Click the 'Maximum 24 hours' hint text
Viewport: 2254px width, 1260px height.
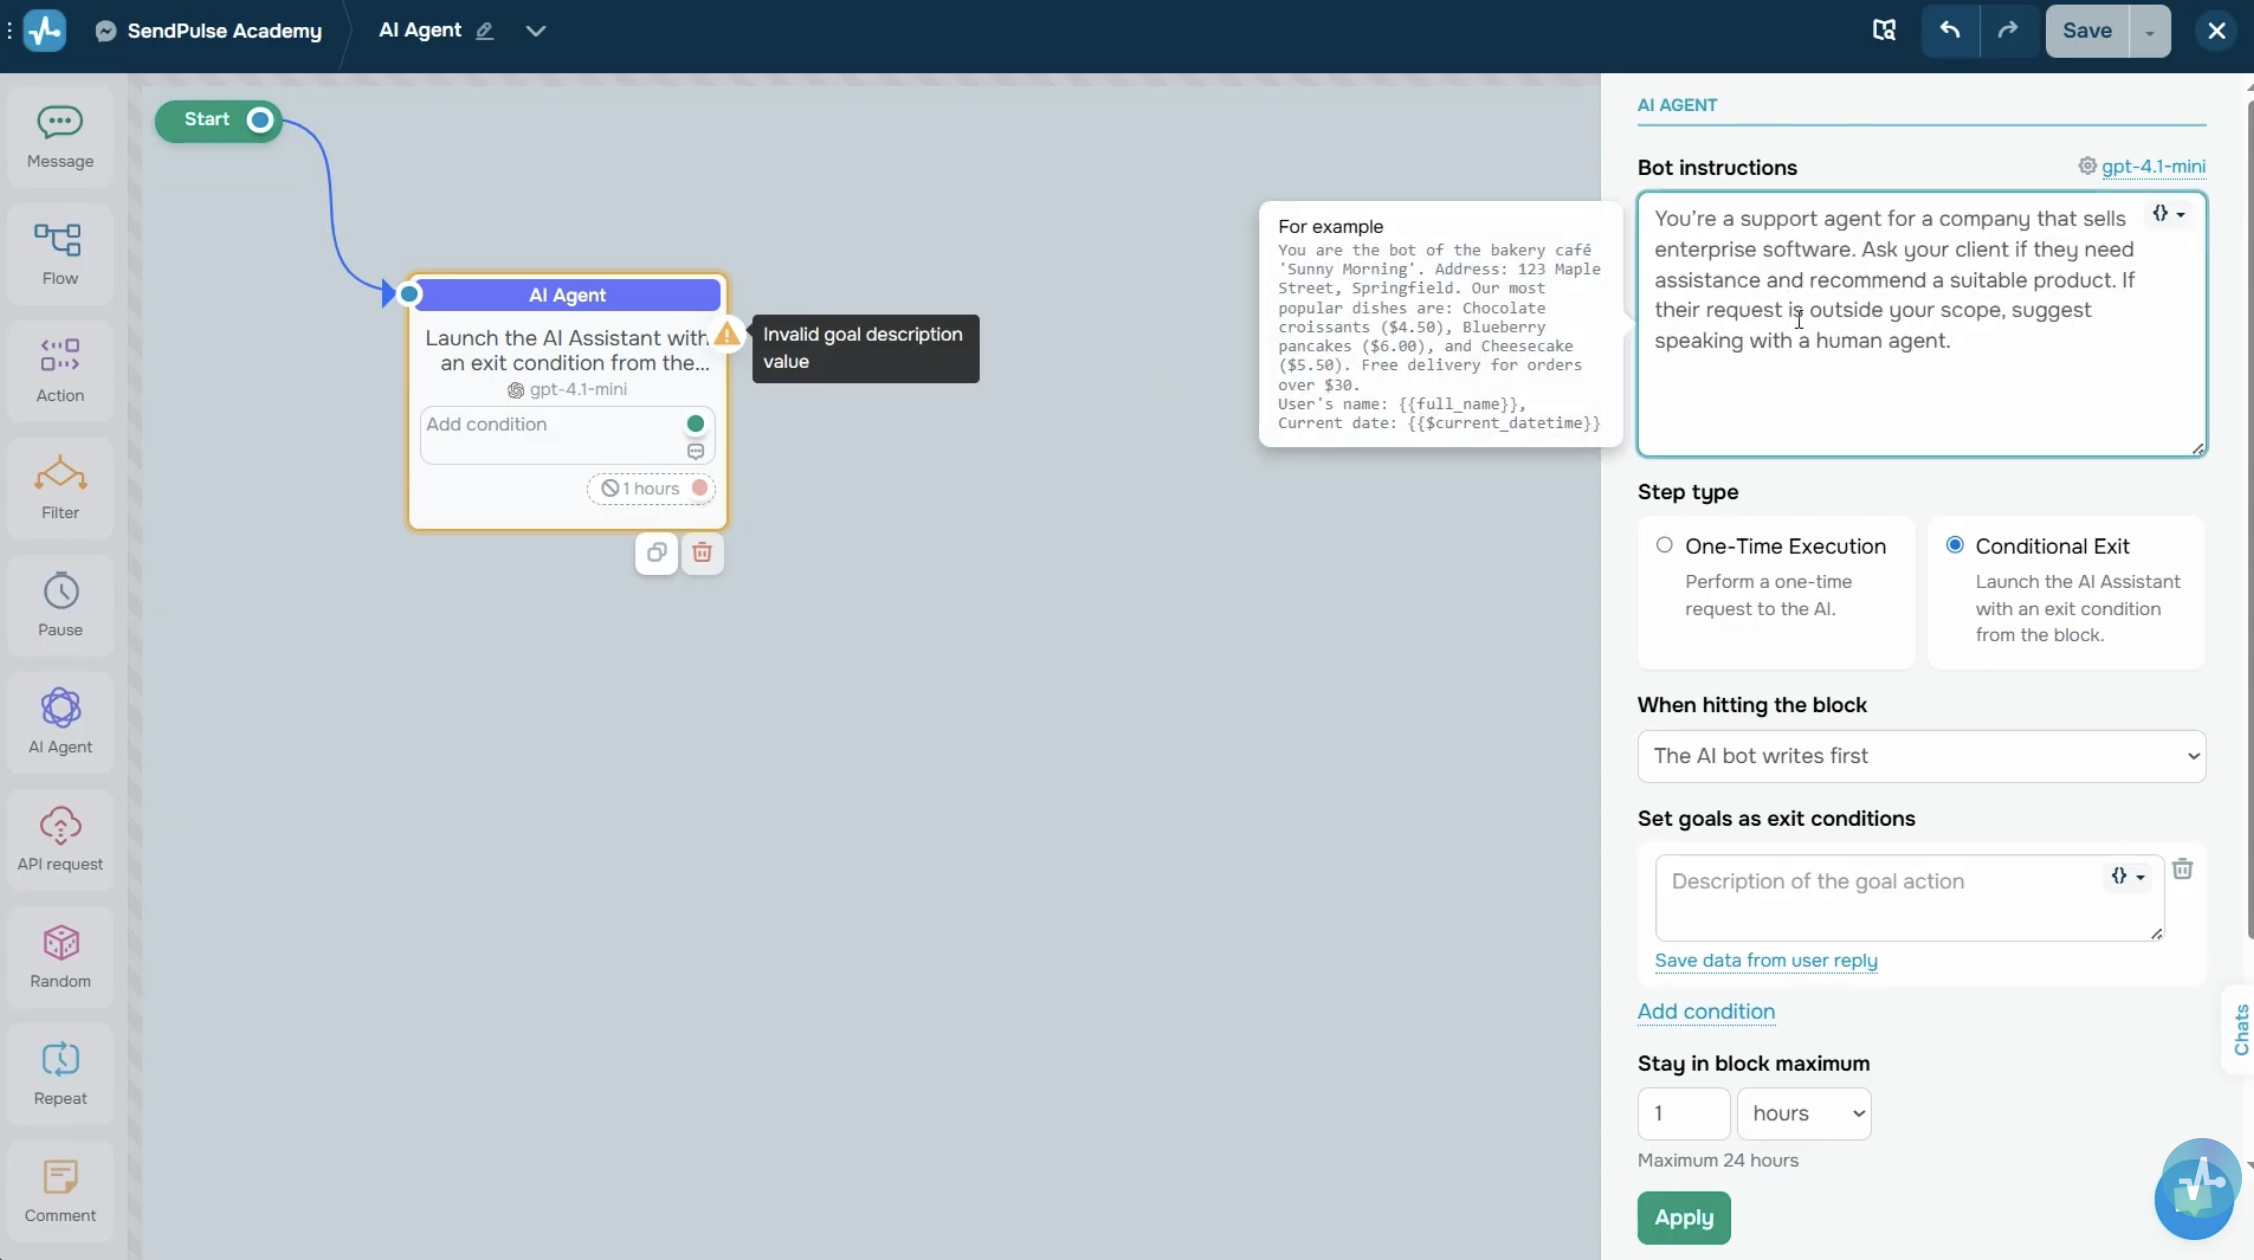[x=1718, y=1160]
